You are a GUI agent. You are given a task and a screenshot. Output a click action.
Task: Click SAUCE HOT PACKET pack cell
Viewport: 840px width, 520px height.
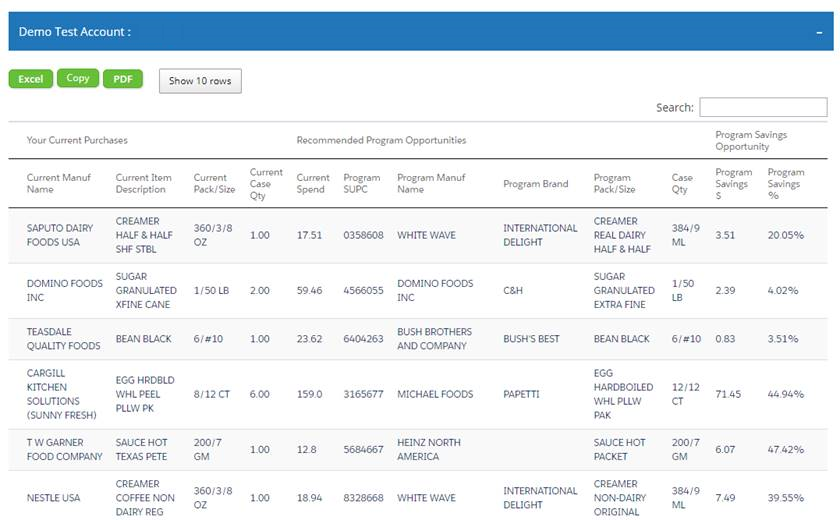619,449
